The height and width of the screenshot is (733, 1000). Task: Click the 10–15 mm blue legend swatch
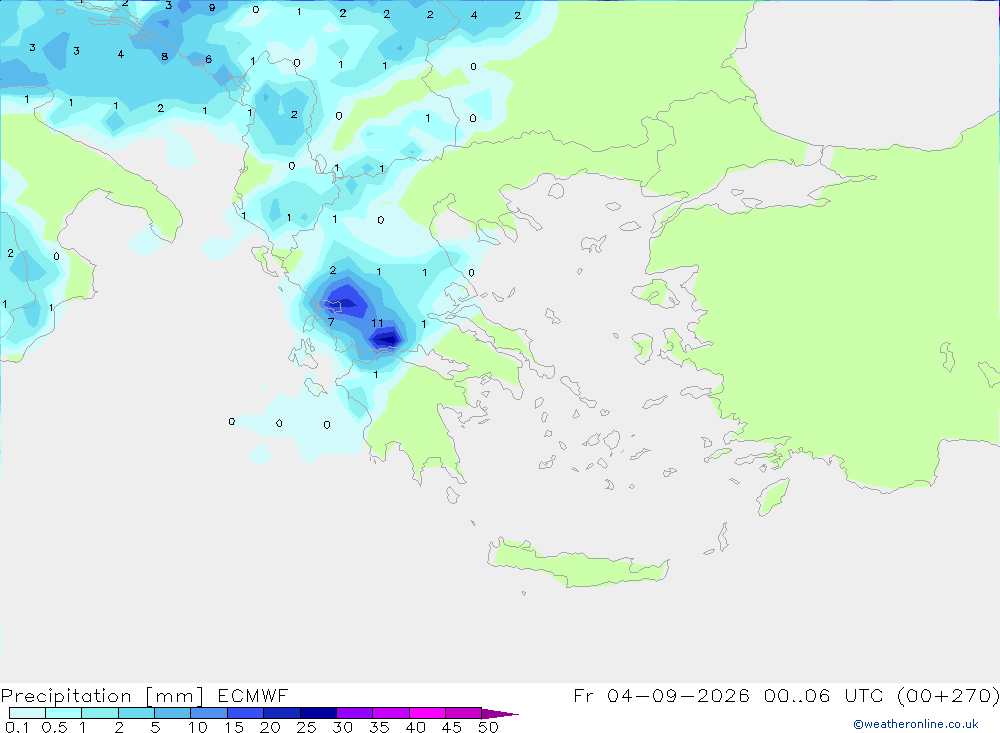[x=209, y=713]
